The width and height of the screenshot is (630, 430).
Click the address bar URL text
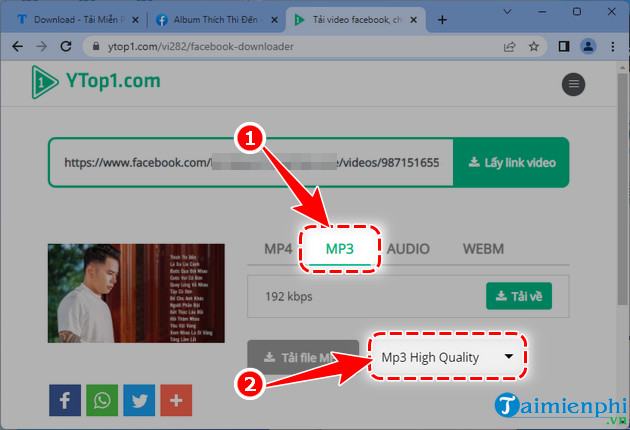(x=200, y=47)
